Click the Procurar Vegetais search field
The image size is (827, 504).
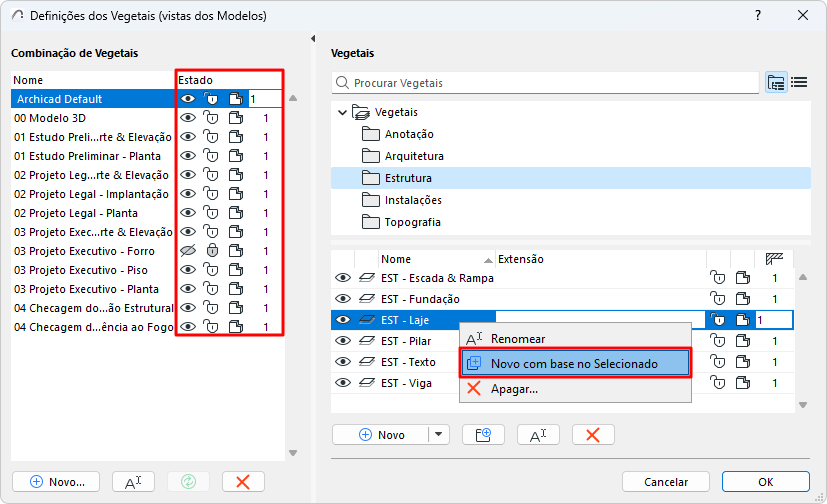coord(545,83)
